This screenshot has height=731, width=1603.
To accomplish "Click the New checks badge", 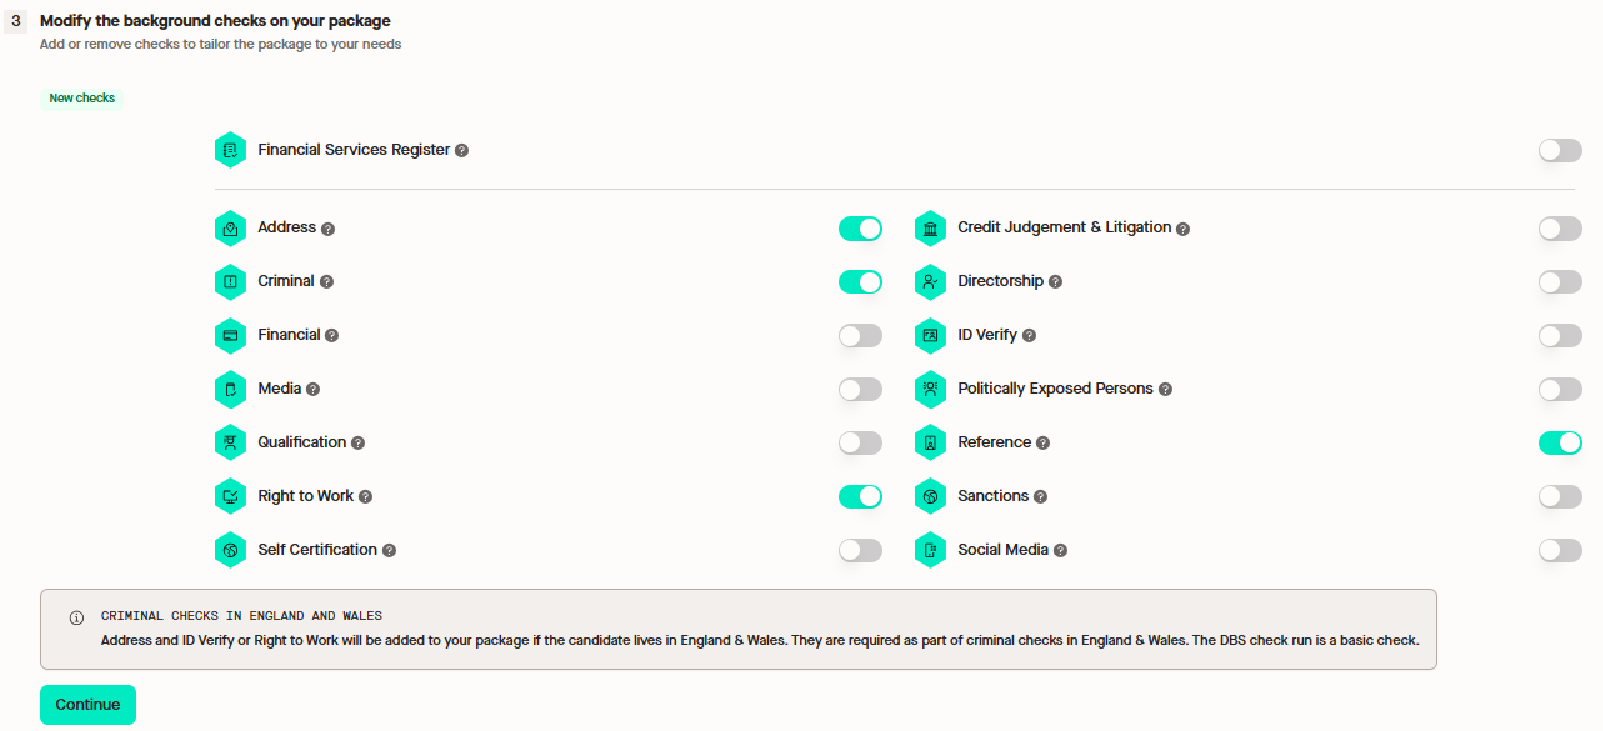I will point(82,98).
